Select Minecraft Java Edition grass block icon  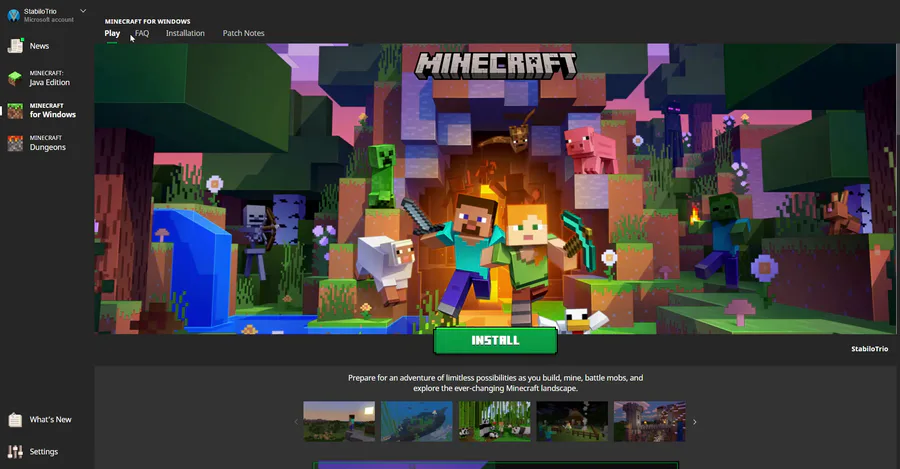click(x=15, y=78)
